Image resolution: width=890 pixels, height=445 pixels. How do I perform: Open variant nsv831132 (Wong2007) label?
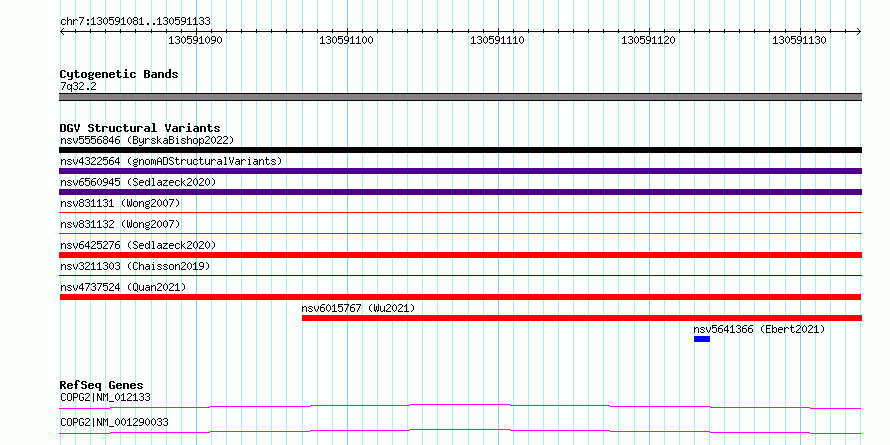pyautogui.click(x=120, y=224)
